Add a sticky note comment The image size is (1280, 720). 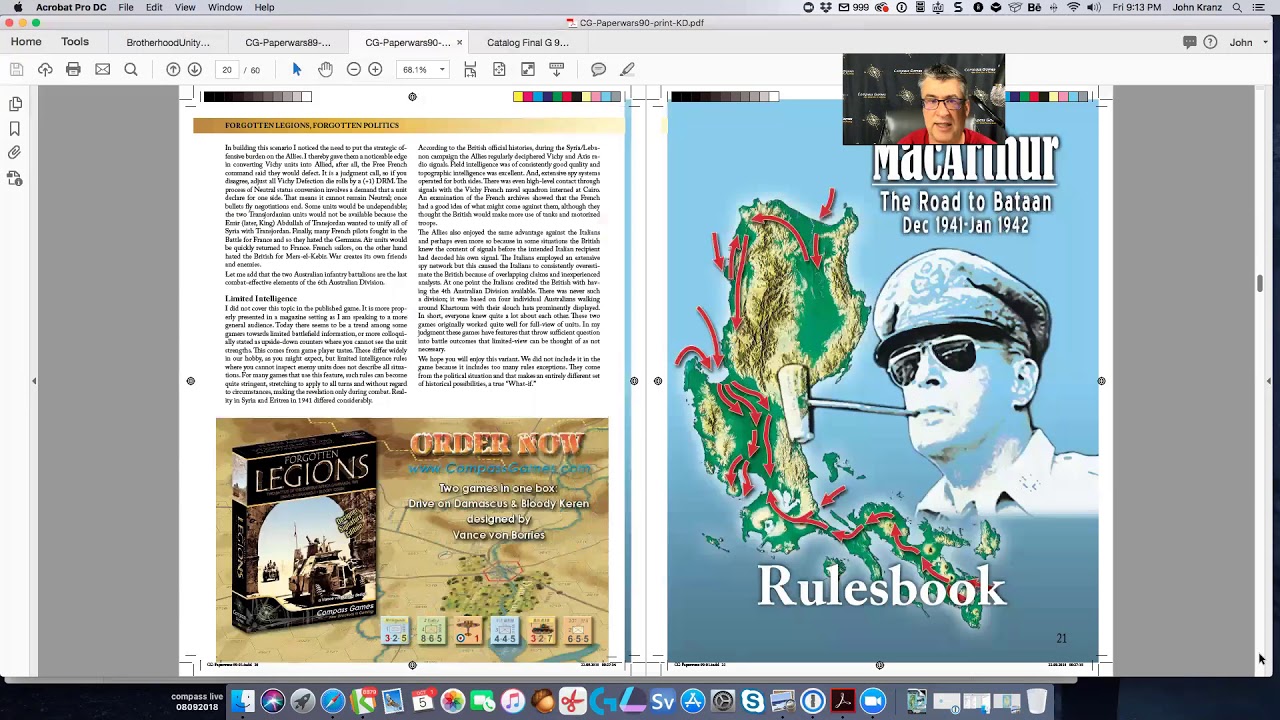[598, 69]
